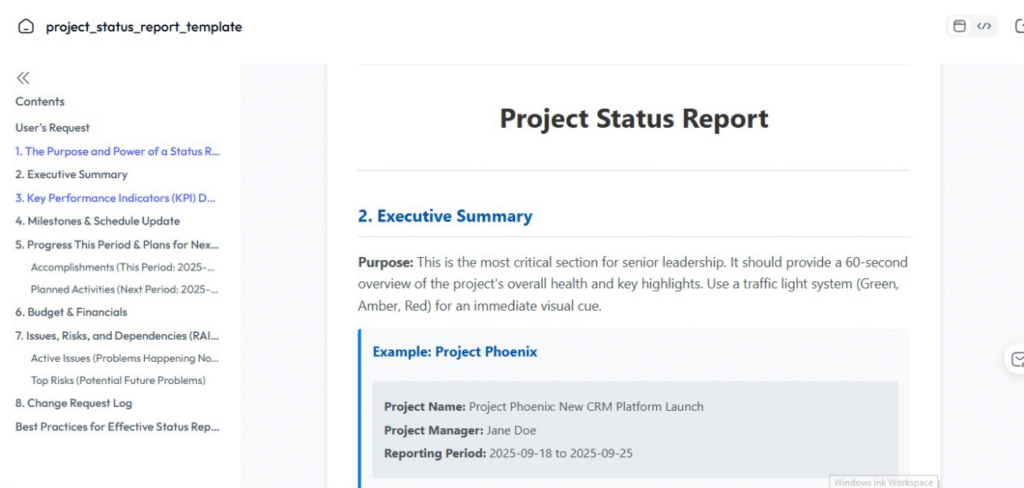1024x488 pixels.
Task: Switch to the preview view icon
Action: tap(960, 27)
